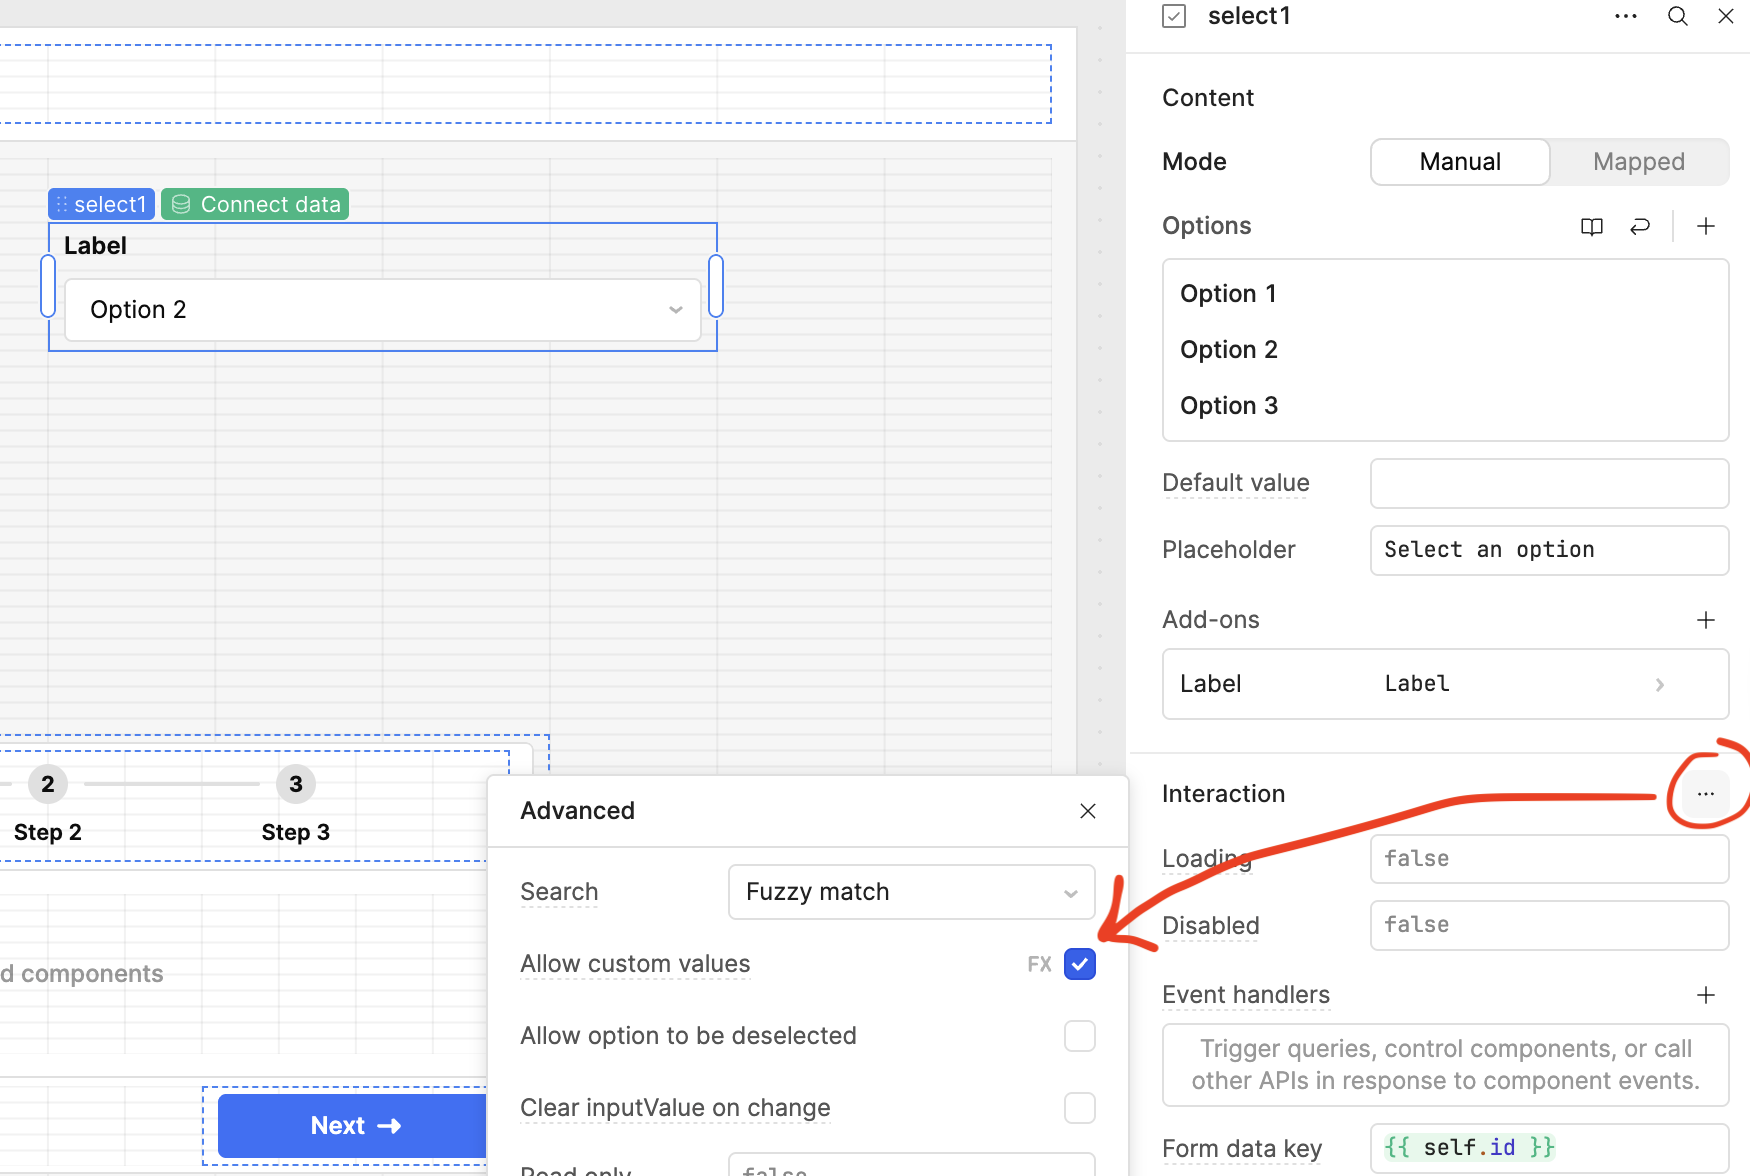Viewport: 1750px width, 1176px height.
Task: Open the select1 more options menu
Action: [1626, 16]
